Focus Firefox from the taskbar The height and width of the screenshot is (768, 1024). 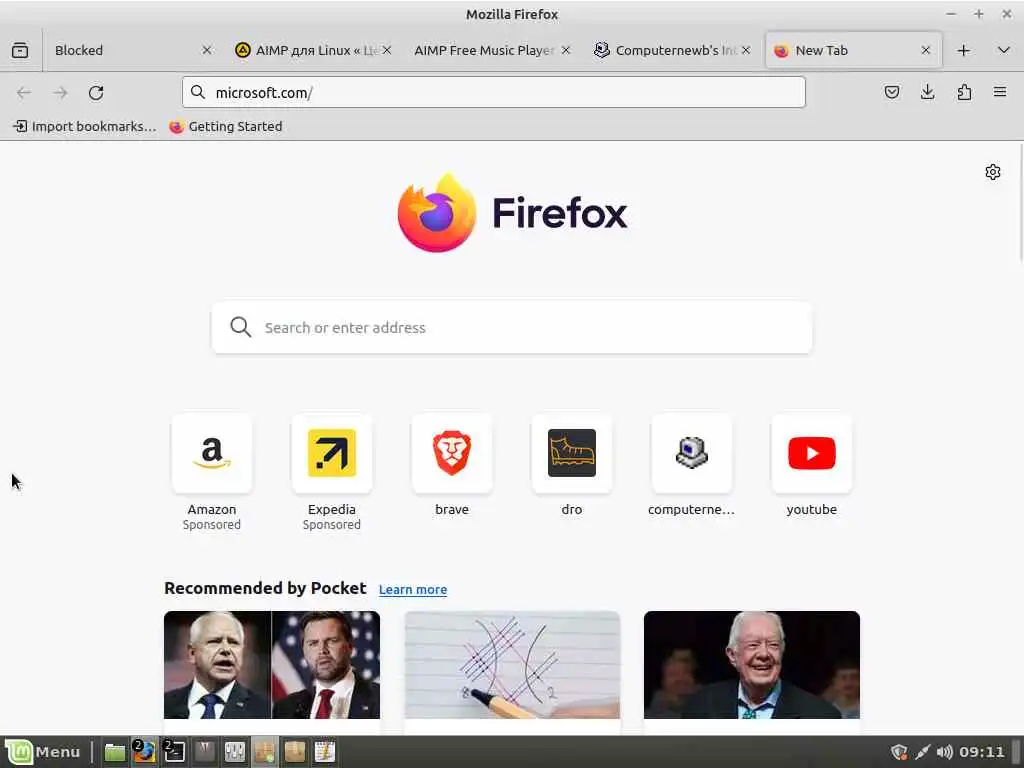pyautogui.click(x=144, y=752)
